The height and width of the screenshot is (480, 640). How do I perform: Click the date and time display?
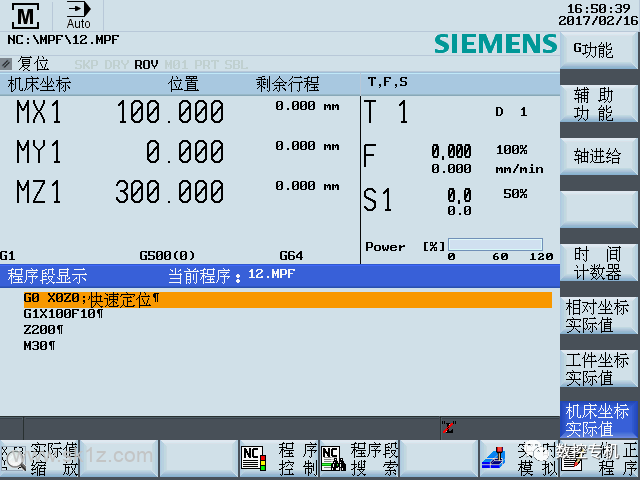(598, 14)
